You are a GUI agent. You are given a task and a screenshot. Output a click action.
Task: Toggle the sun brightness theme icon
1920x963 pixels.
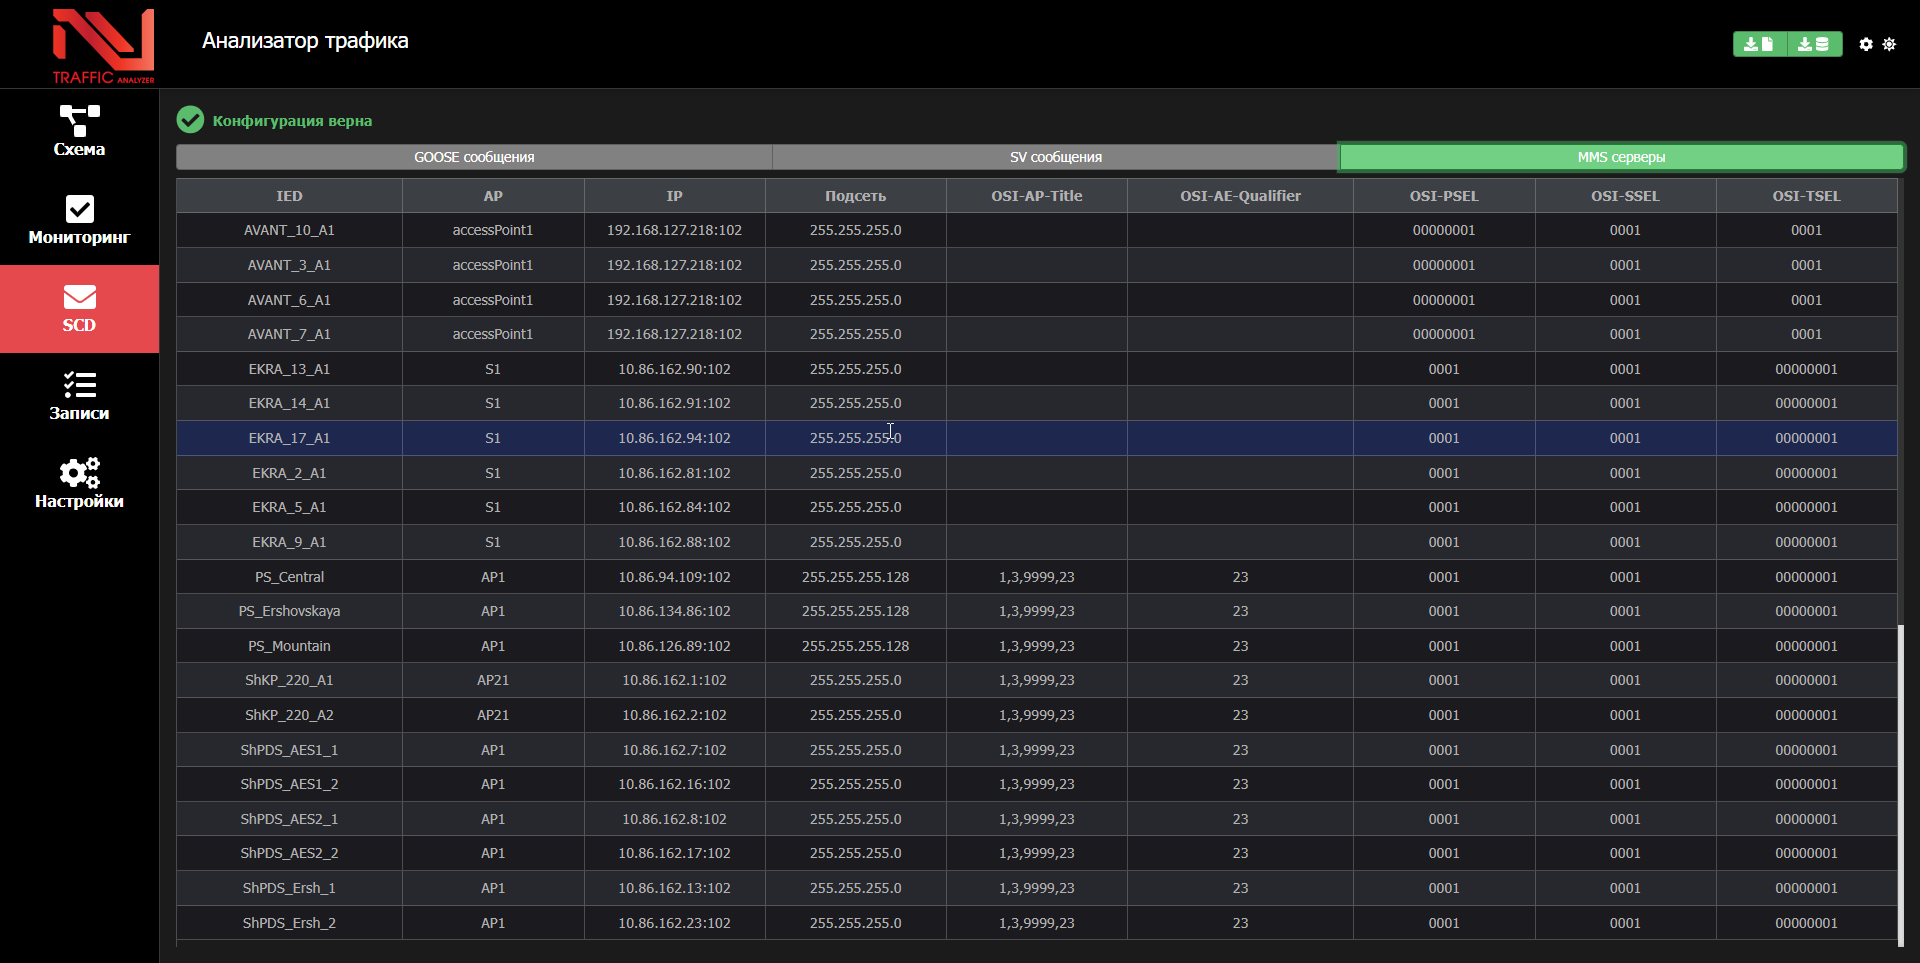point(1889,44)
